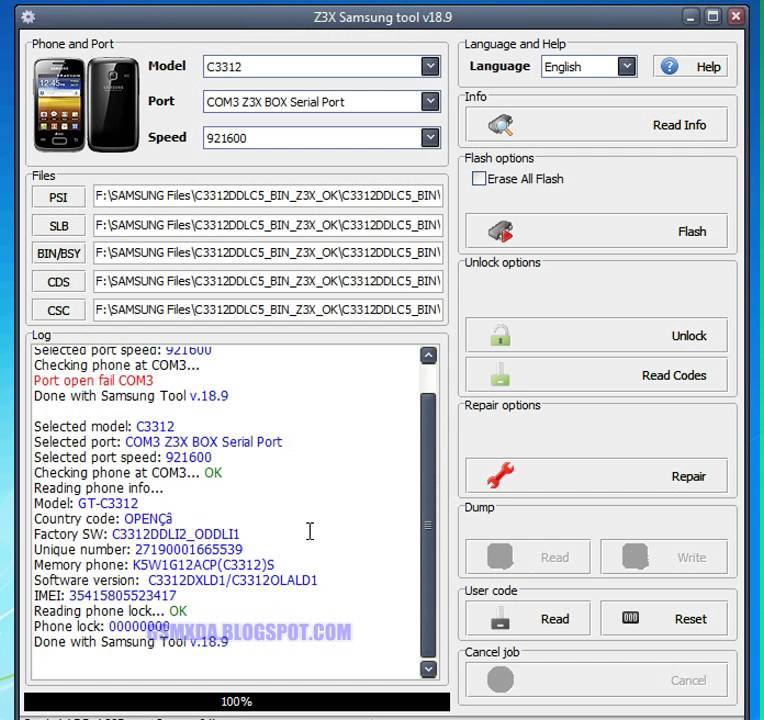Click the Read Codes green icon
This screenshot has height=720, width=764.
[500, 375]
